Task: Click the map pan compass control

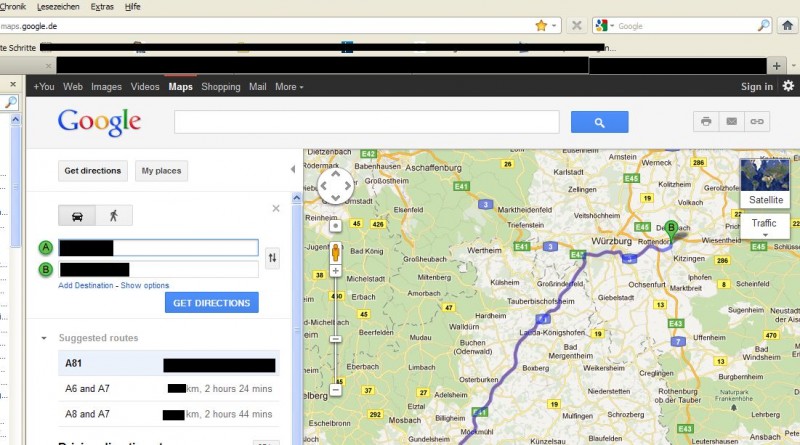Action: click(335, 186)
